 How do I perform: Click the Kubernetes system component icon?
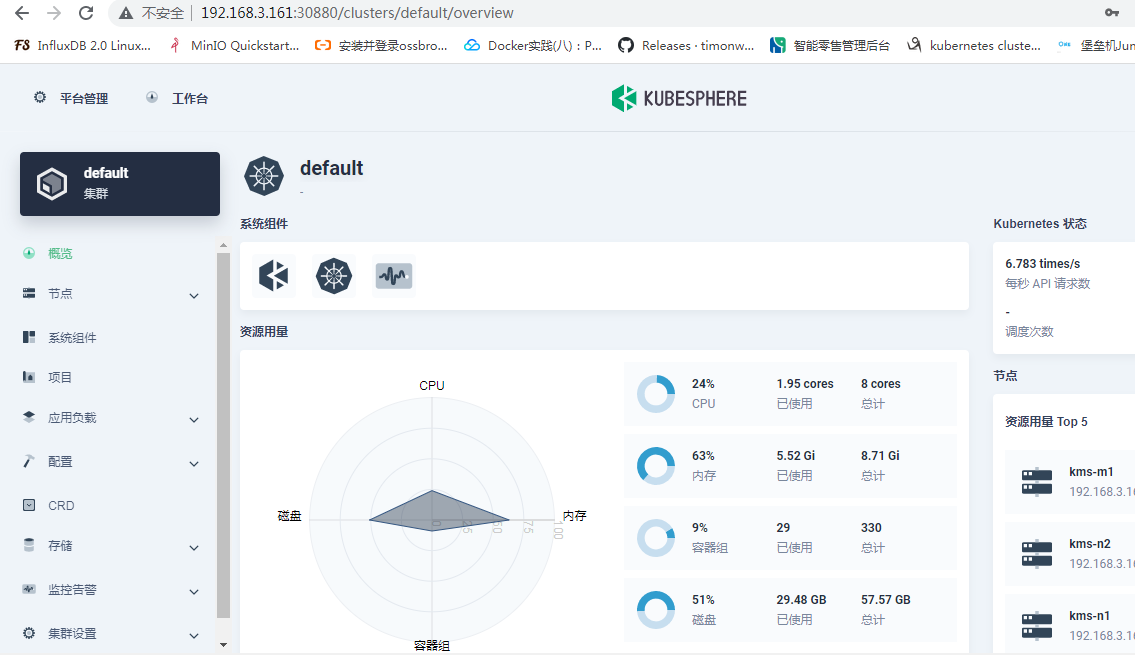tap(334, 276)
